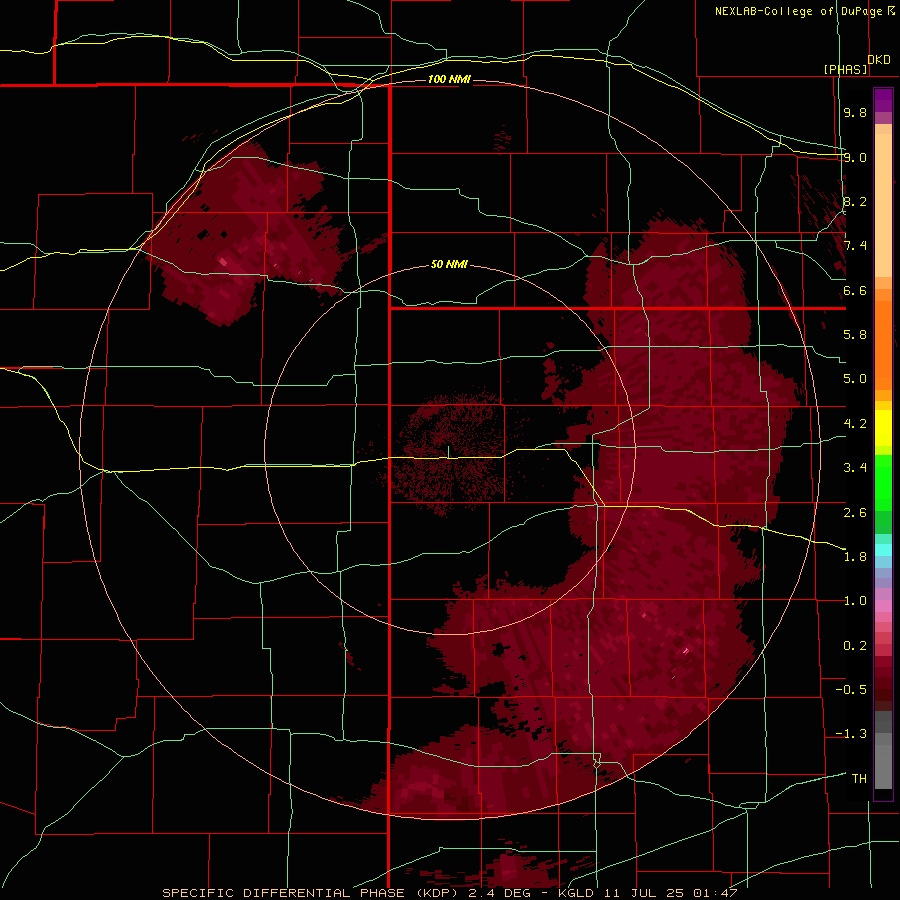Click the gray segment at color bar bottom

pos(883,750)
